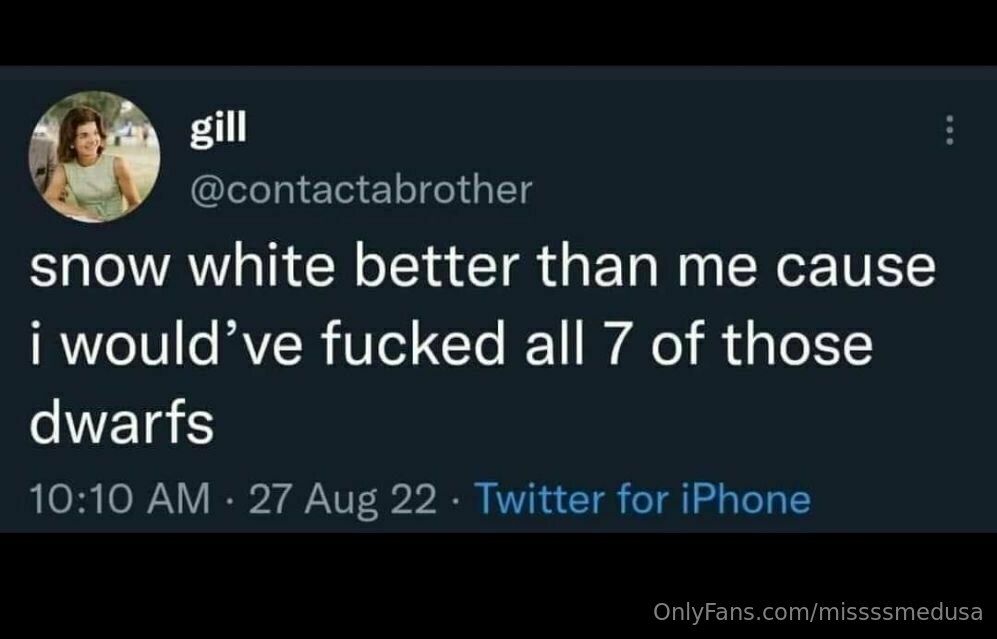997x639 pixels.
Task: Open the display name gill
Action: 217,130
